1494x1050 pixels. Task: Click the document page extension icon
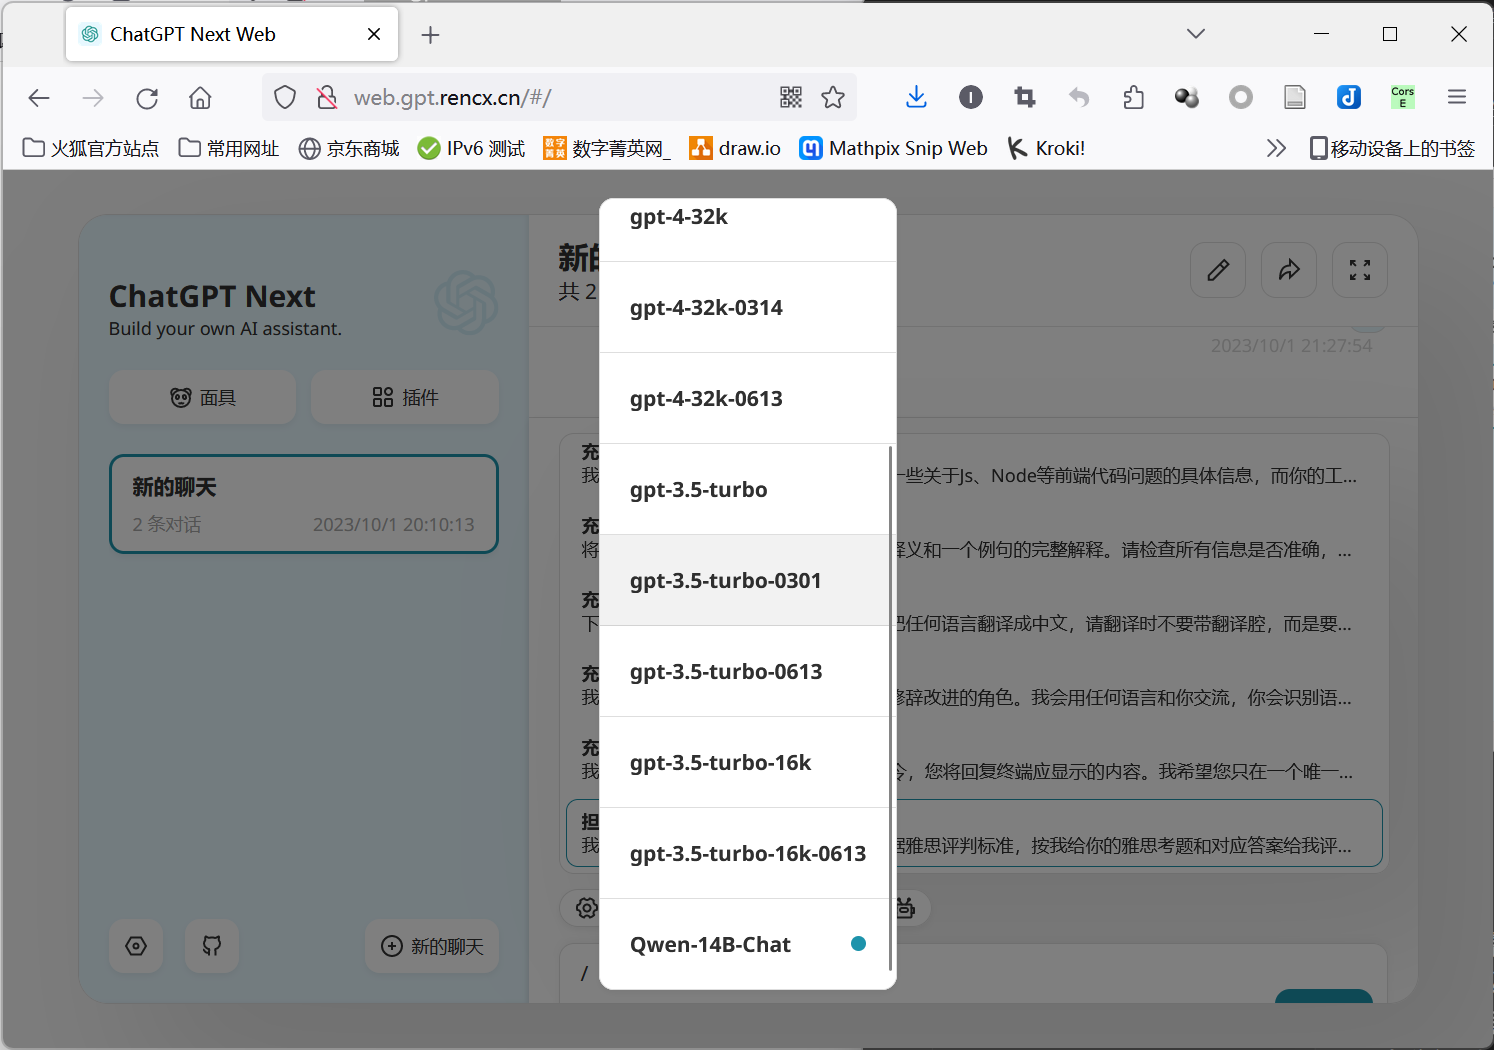(1295, 97)
